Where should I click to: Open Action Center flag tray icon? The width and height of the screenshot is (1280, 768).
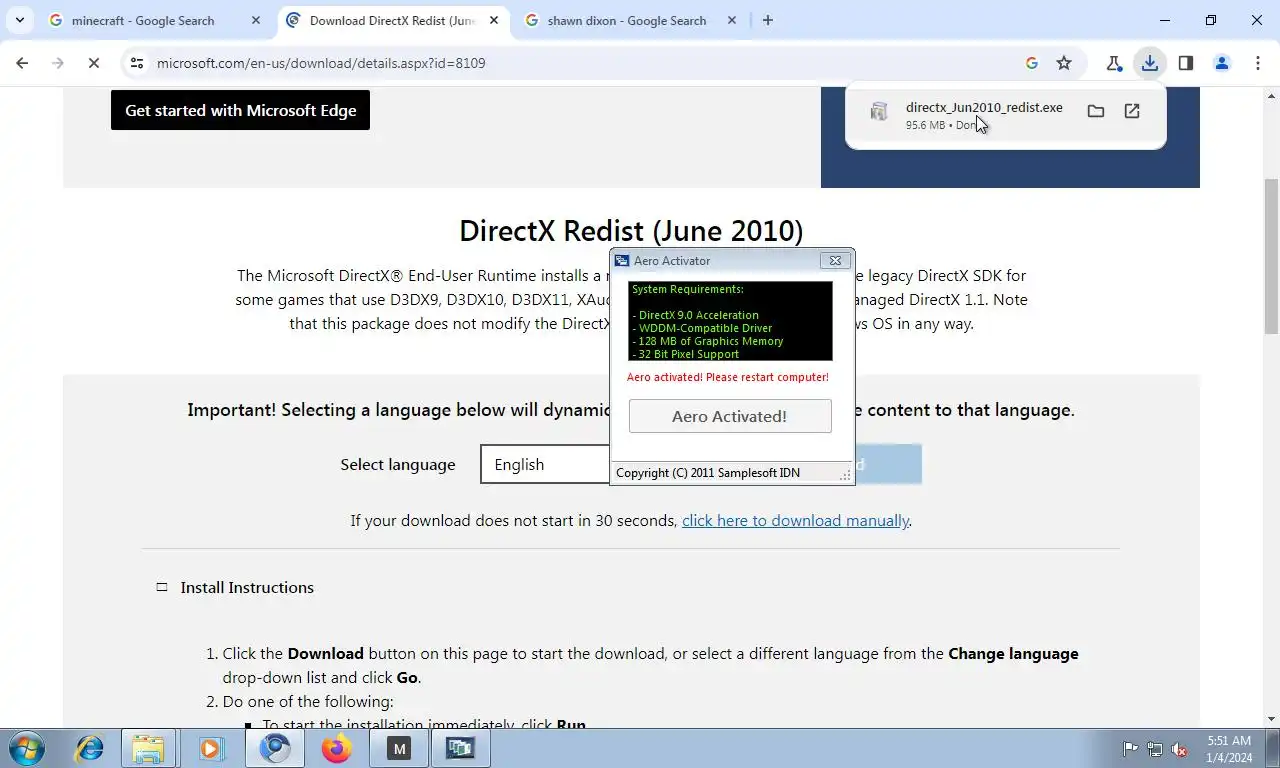1130,749
